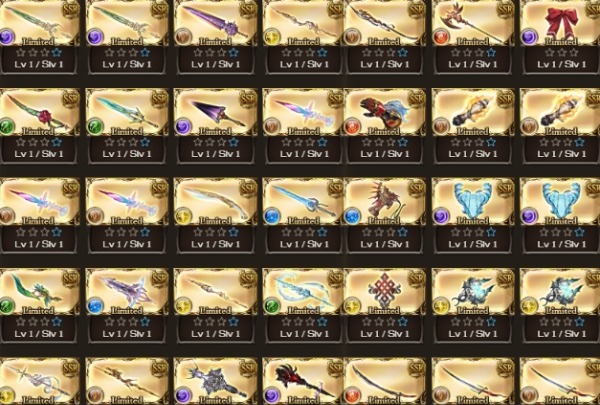Select the red rose sword card
The image size is (600, 405).
coord(39,112)
